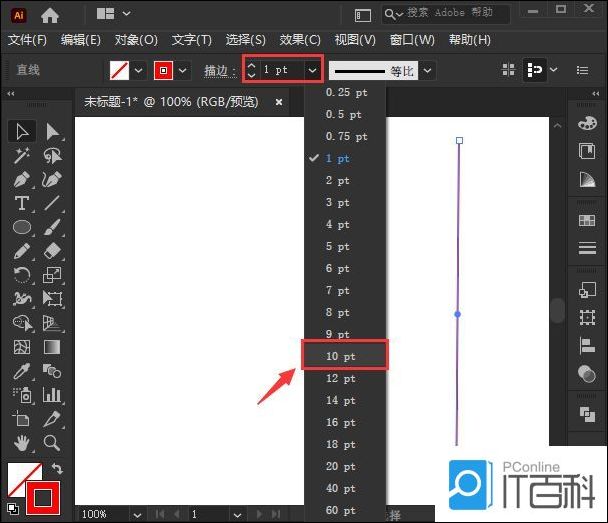Image resolution: width=608 pixels, height=523 pixels.
Task: Reset to default fill and stroke
Action: point(12,508)
